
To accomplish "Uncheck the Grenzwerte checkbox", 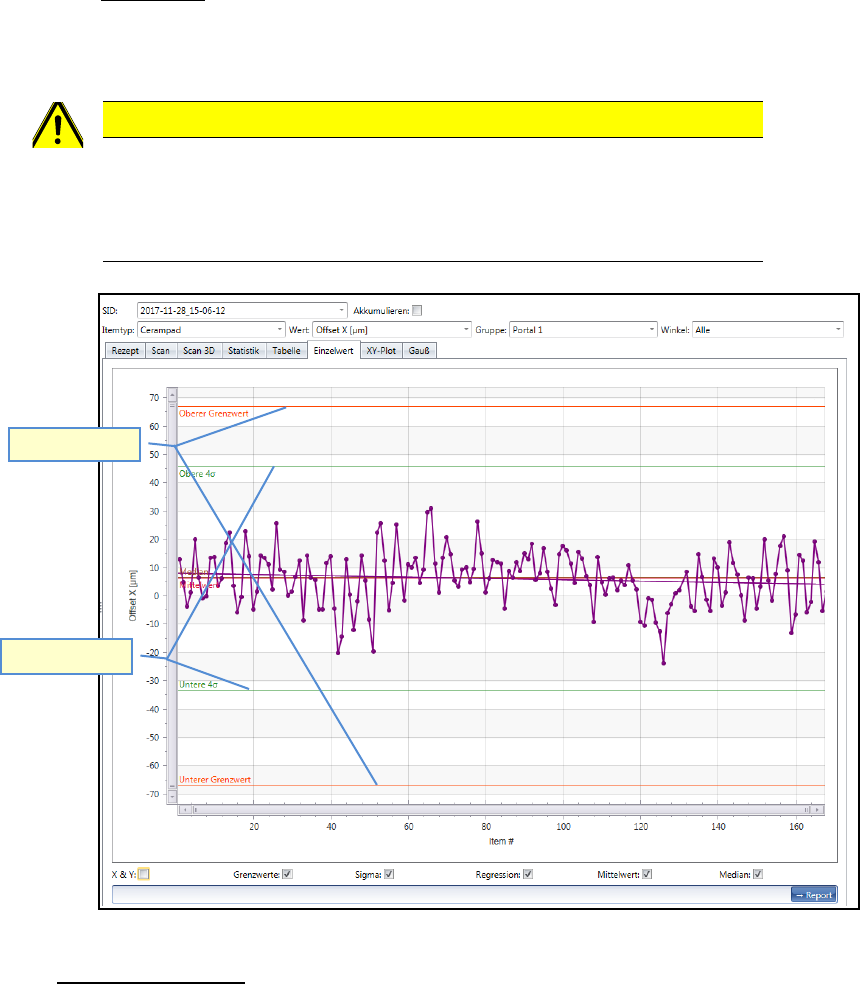I will pos(287,874).
